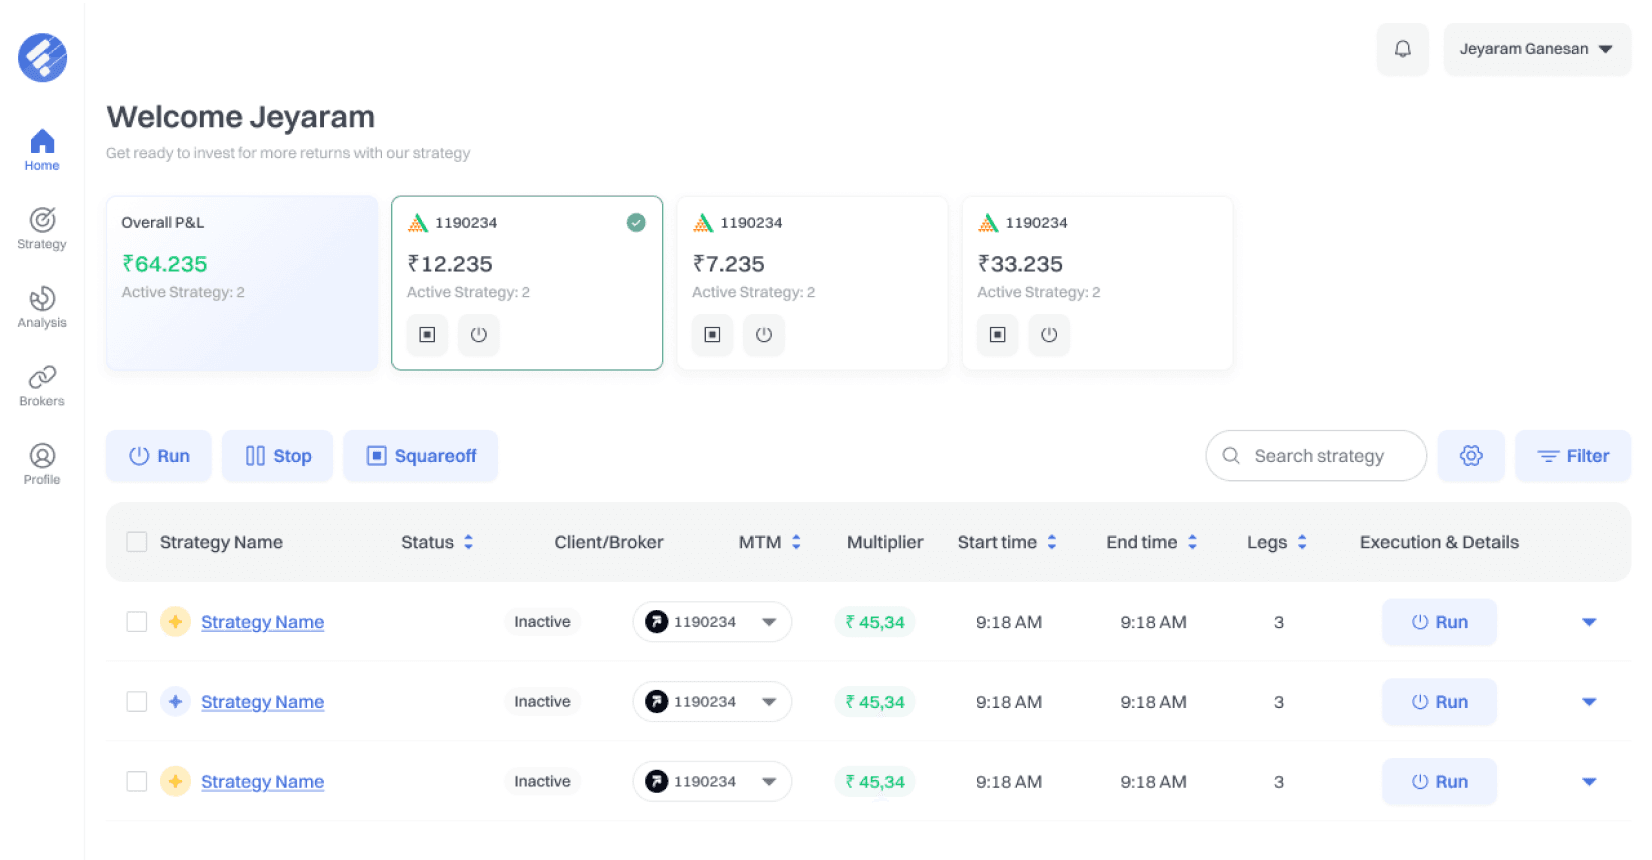Viewport: 1652px width, 860px height.
Task: Select the Overall P&L card
Action: tap(242, 283)
